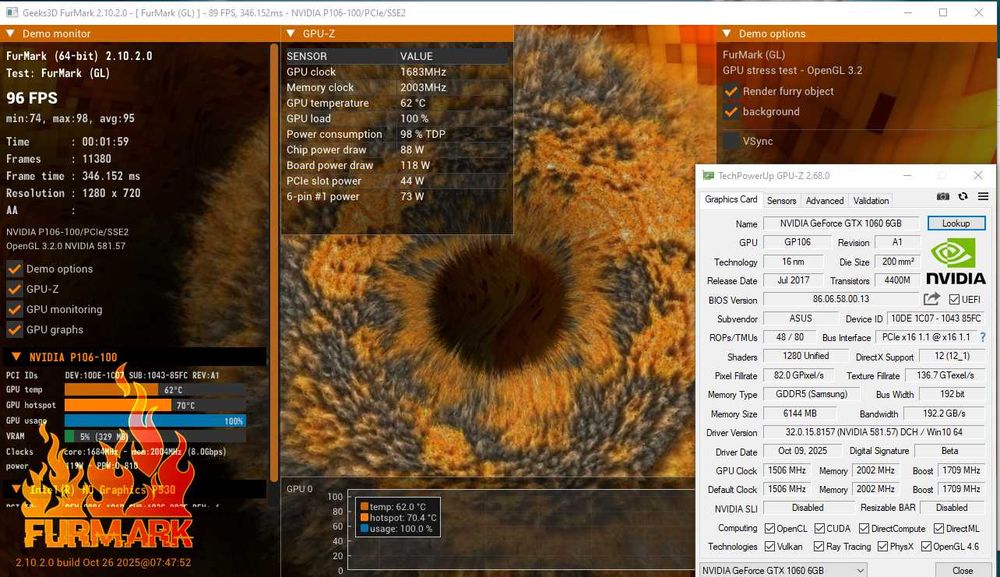Collapse the NVIDIA P106-100 section
Image resolution: width=1000 pixels, height=577 pixels.
pos(17,357)
